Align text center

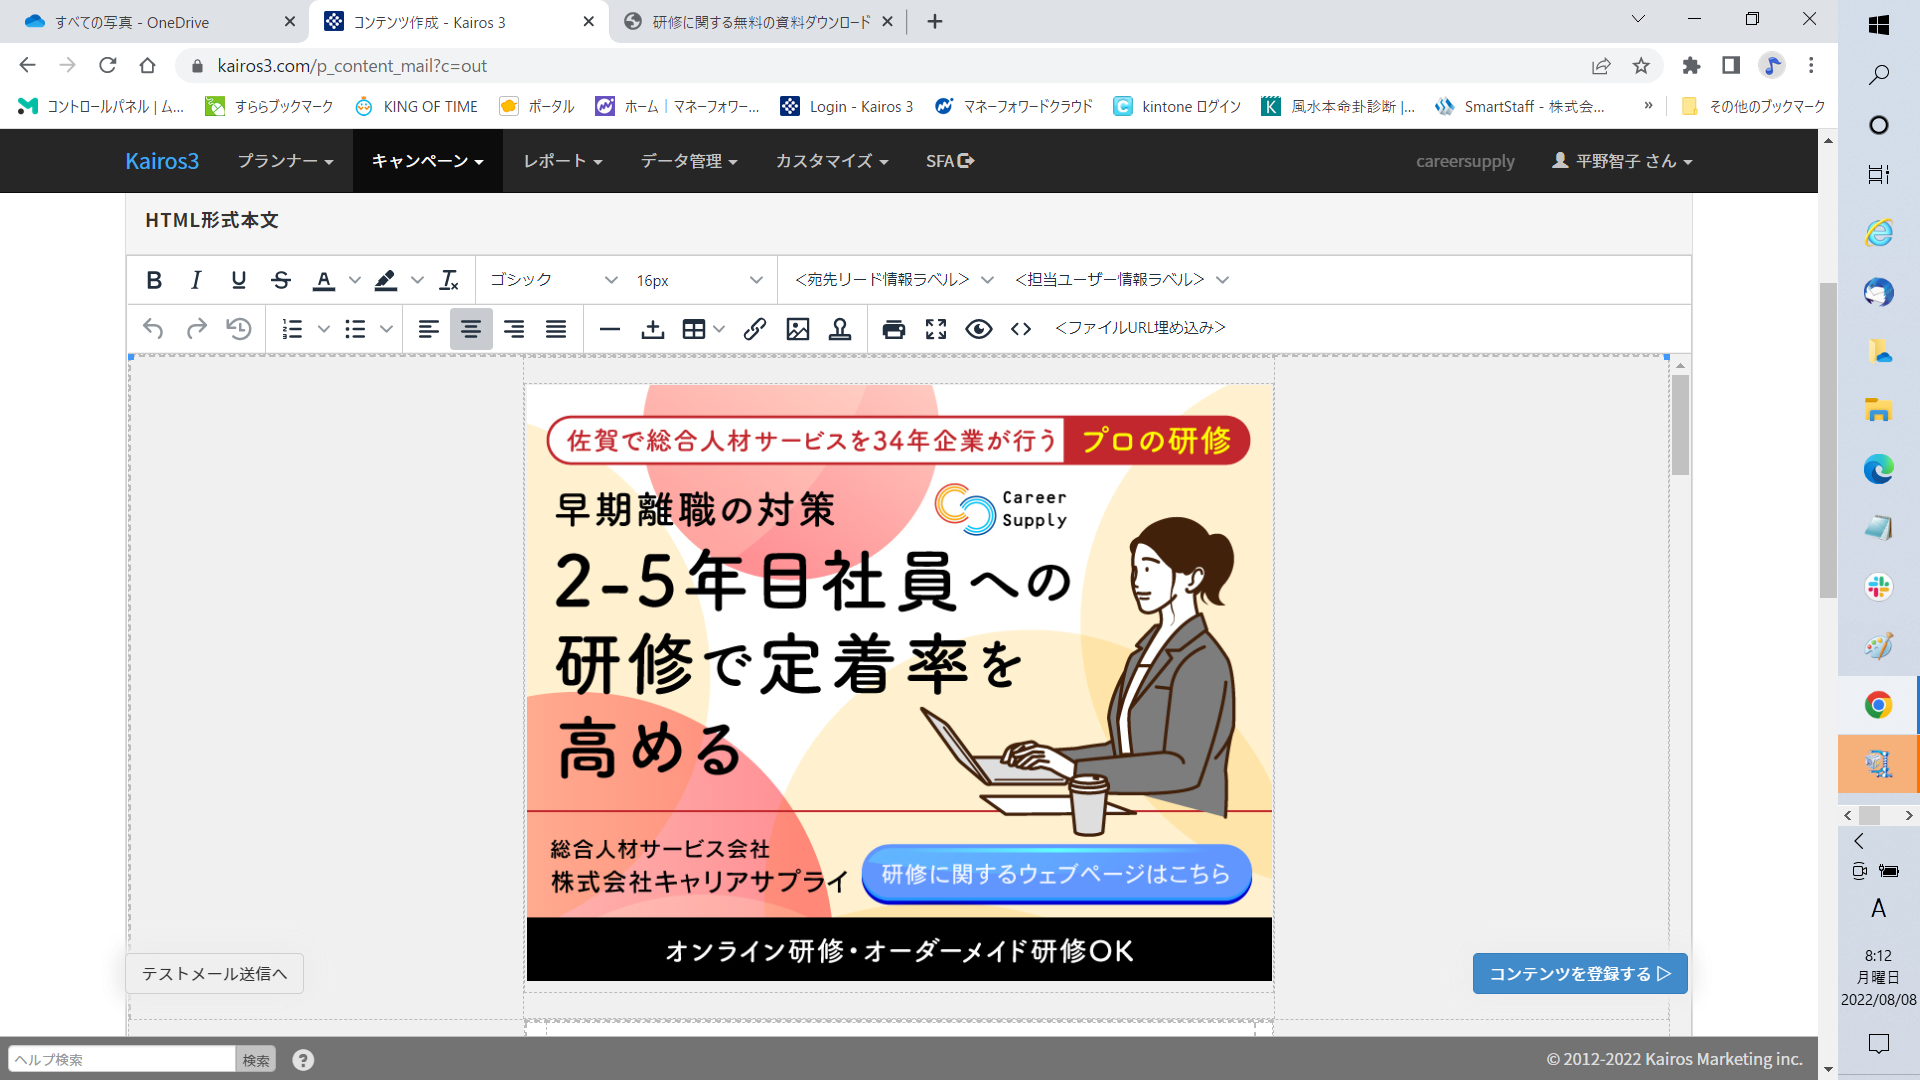point(471,329)
